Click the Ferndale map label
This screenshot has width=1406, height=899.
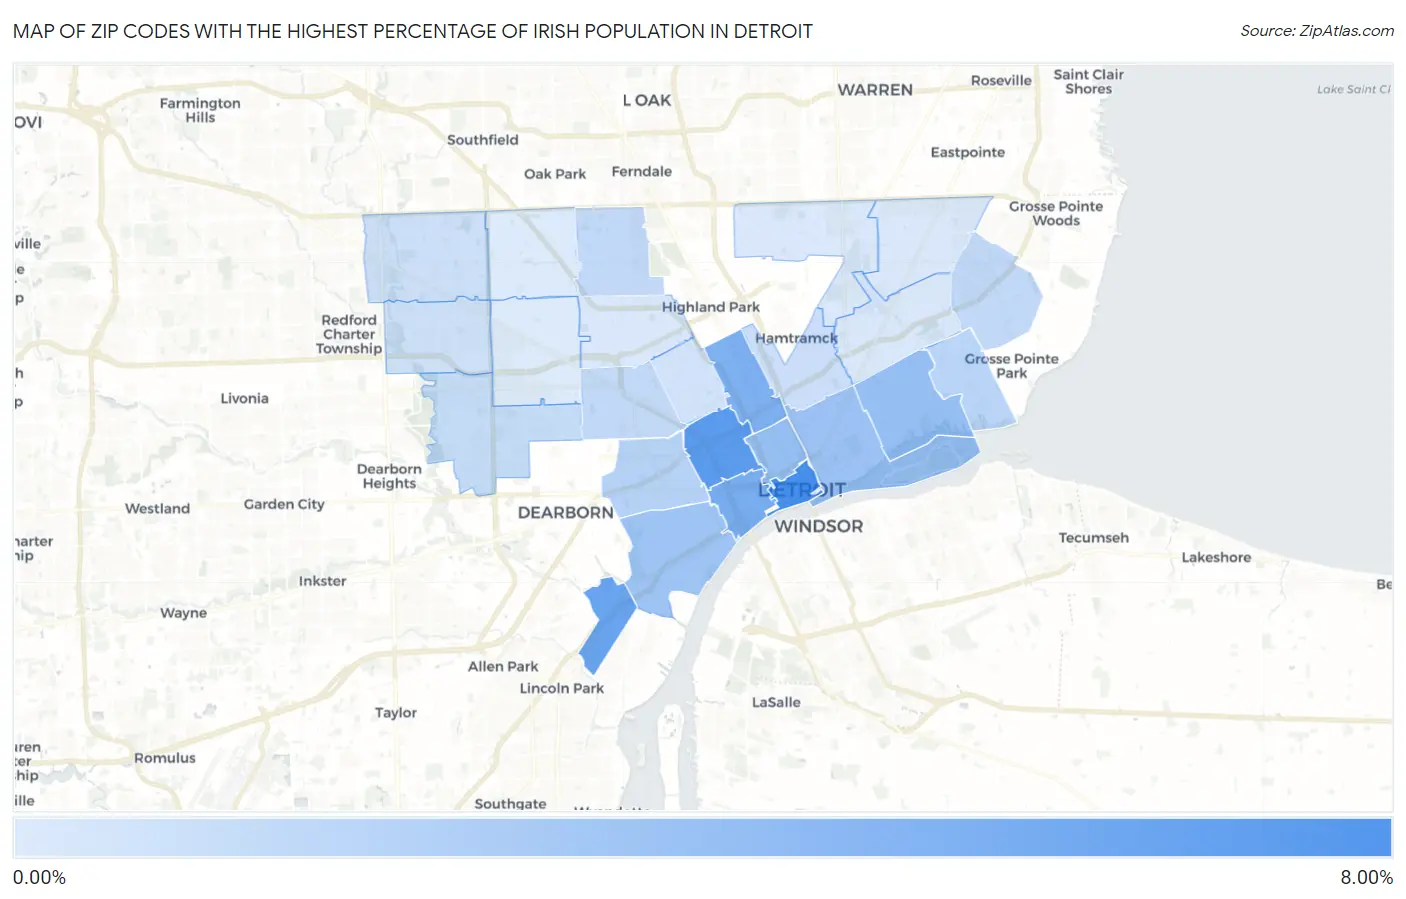point(641,172)
